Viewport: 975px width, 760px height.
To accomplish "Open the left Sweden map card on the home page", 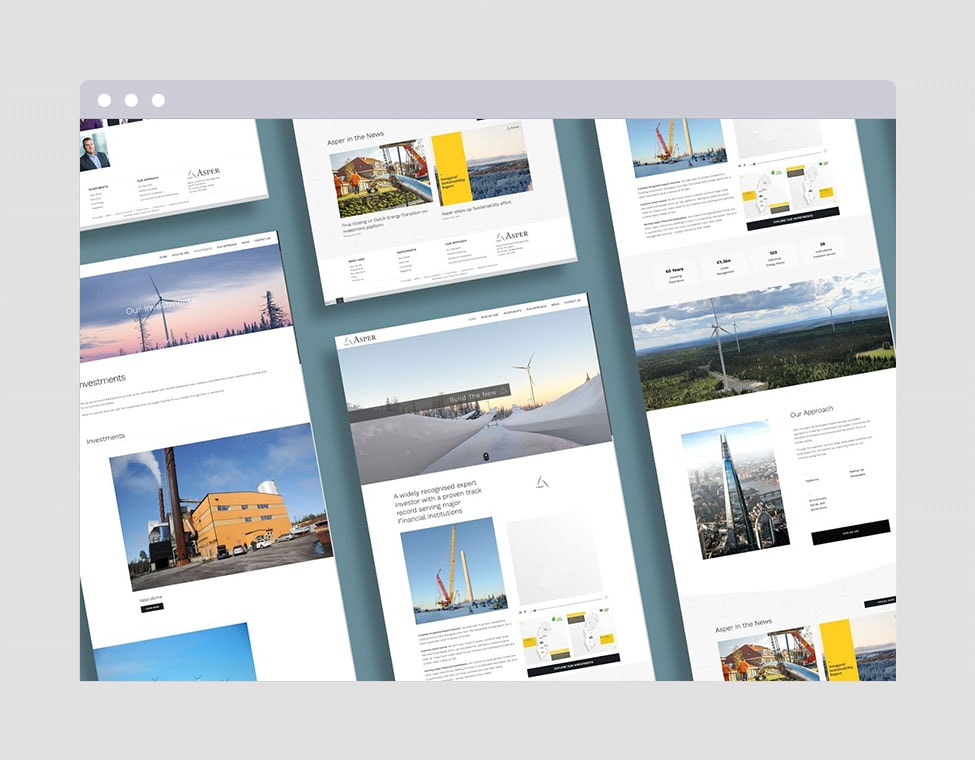I will [543, 639].
